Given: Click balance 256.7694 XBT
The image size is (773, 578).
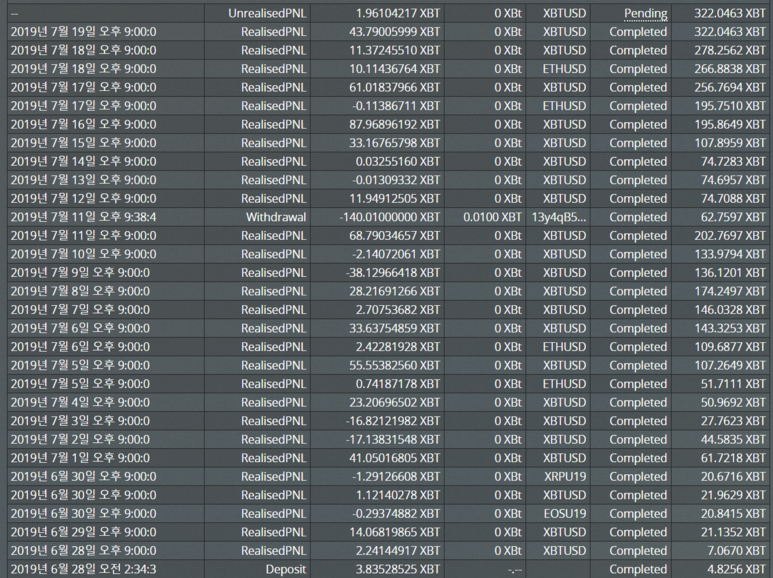Looking at the screenshot, I should coord(730,87).
